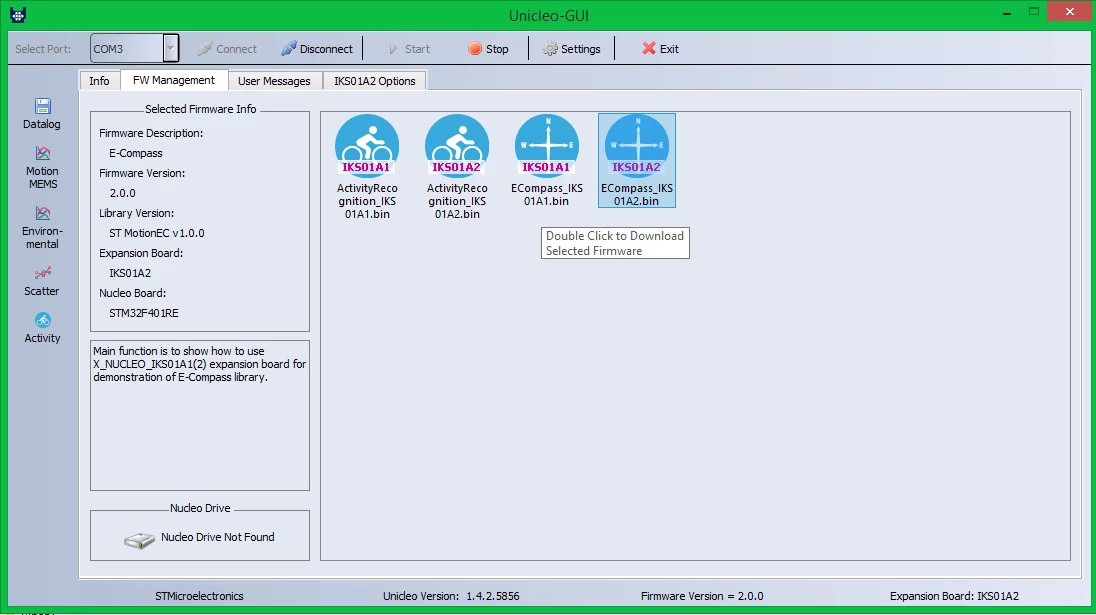Open the Activity sidebar view

[43, 328]
